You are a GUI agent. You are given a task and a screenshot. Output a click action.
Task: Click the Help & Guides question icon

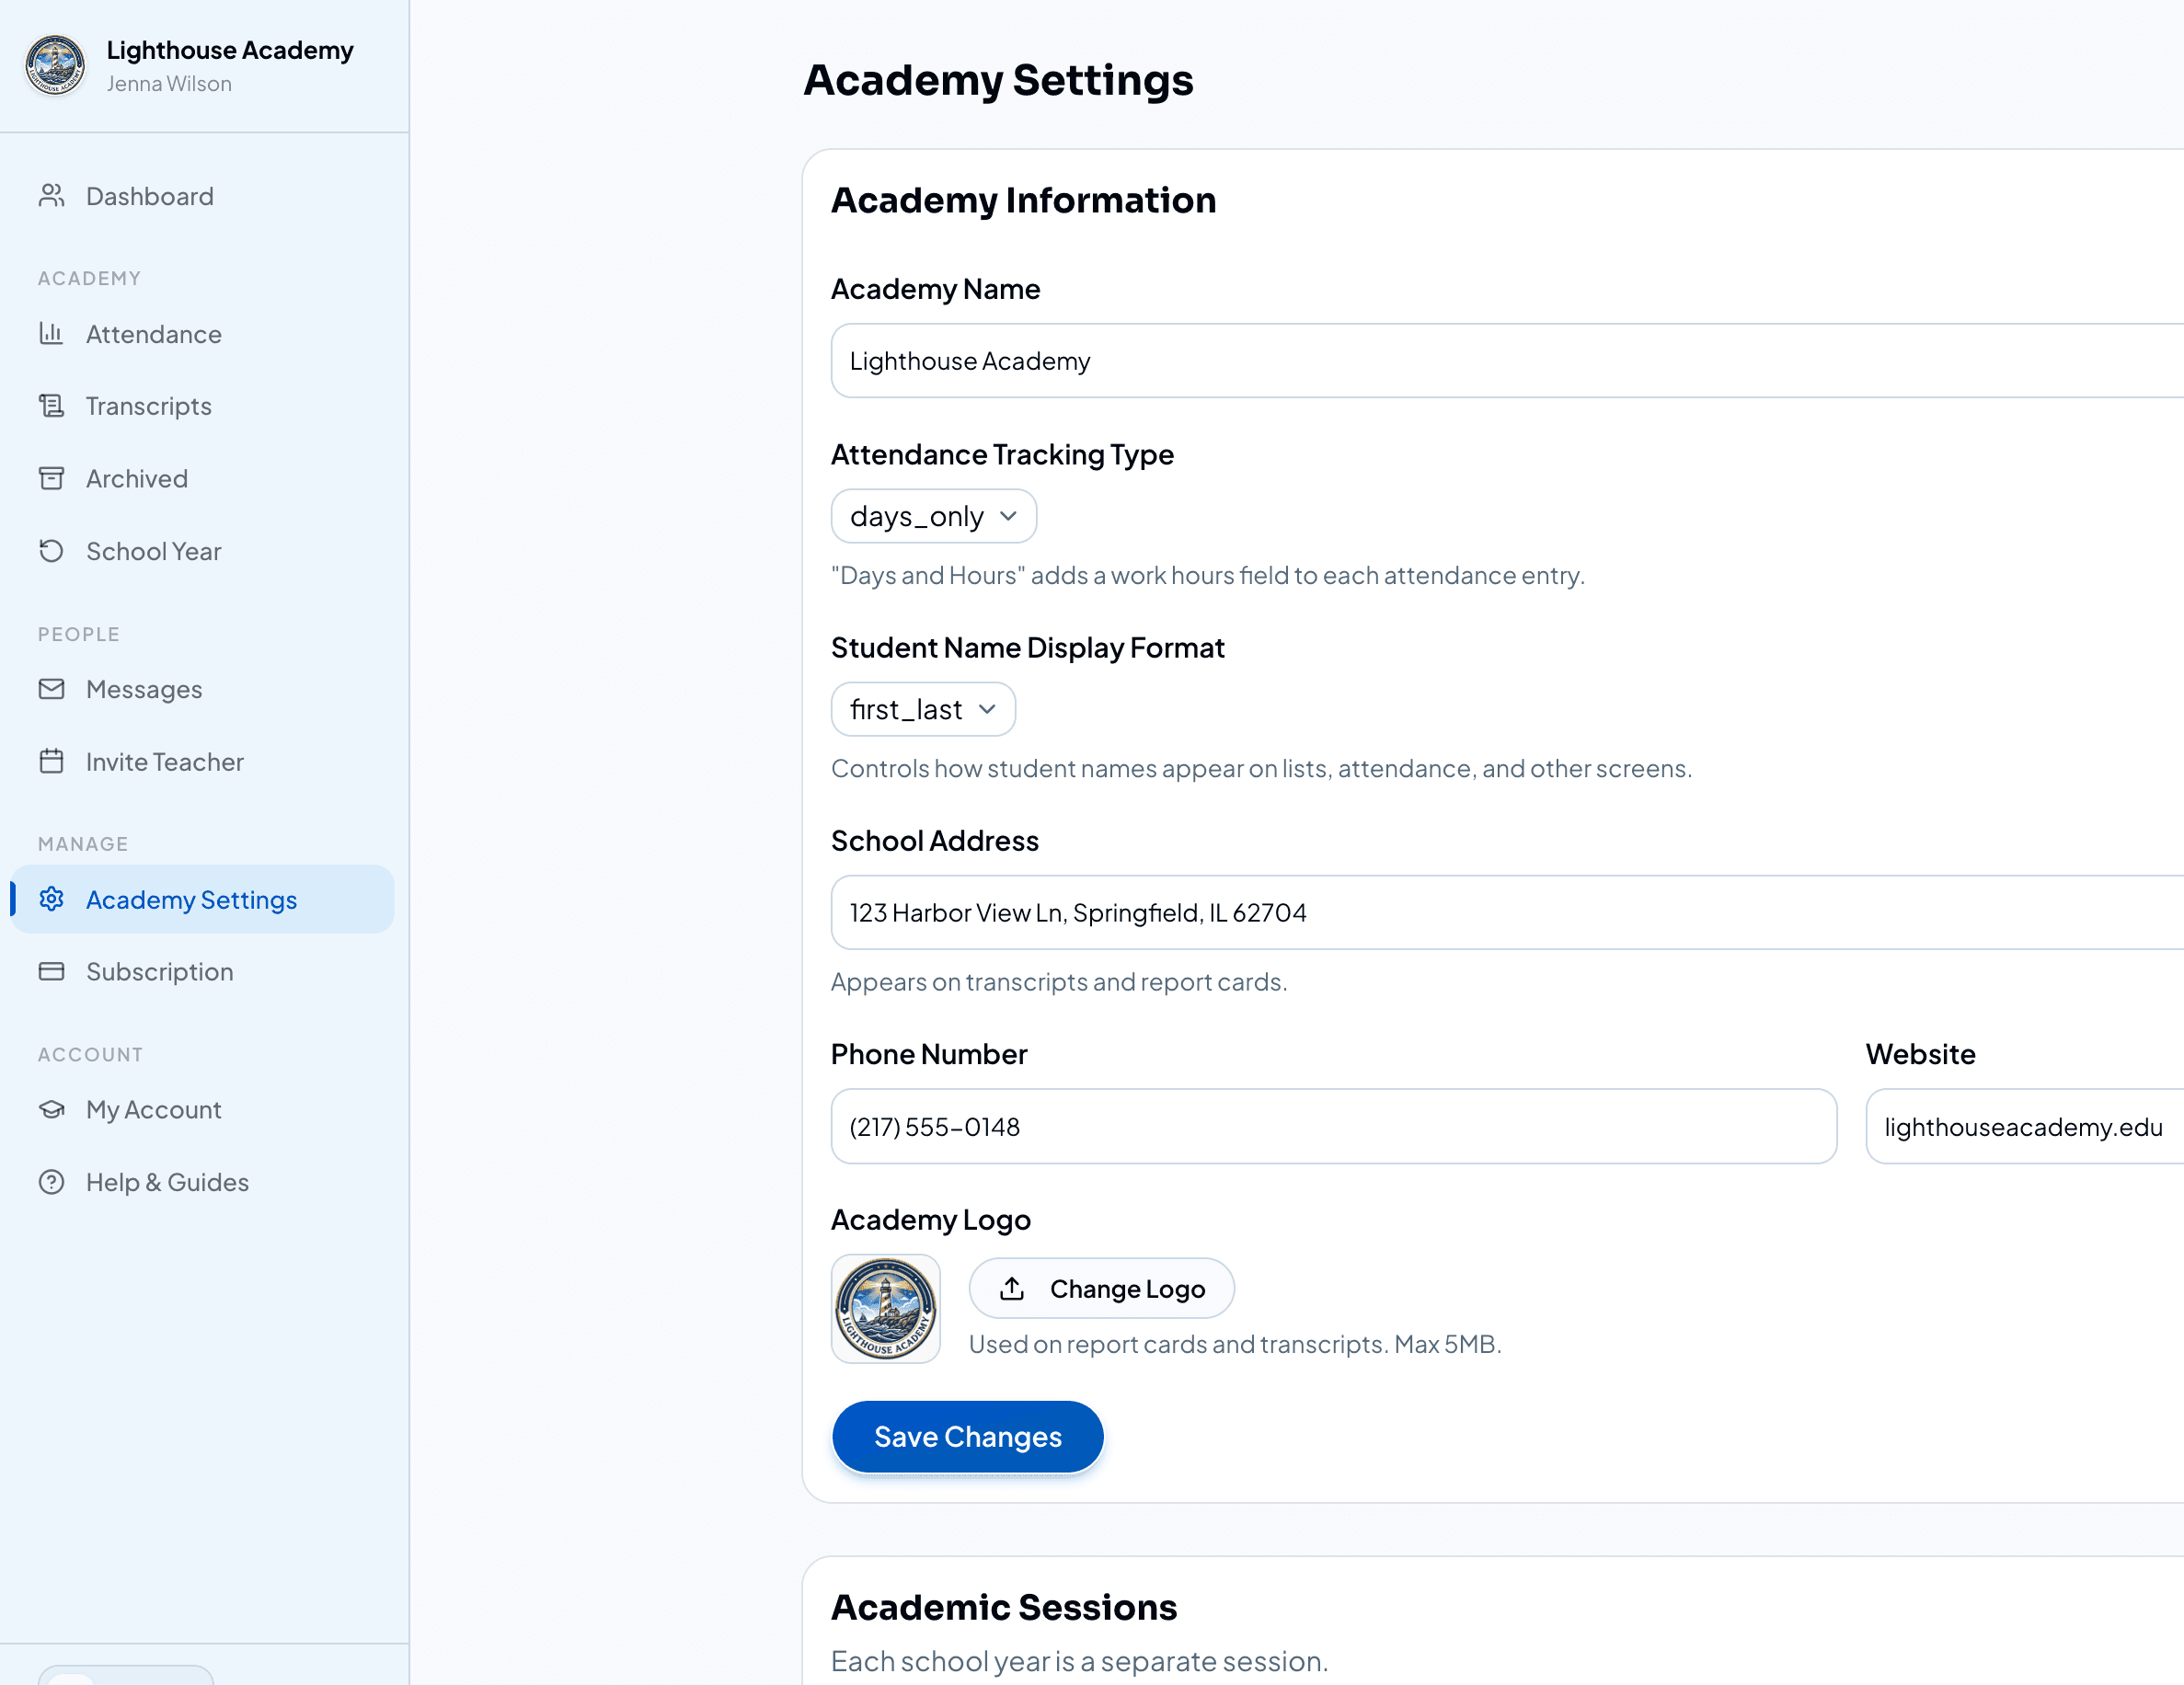pos(51,1182)
